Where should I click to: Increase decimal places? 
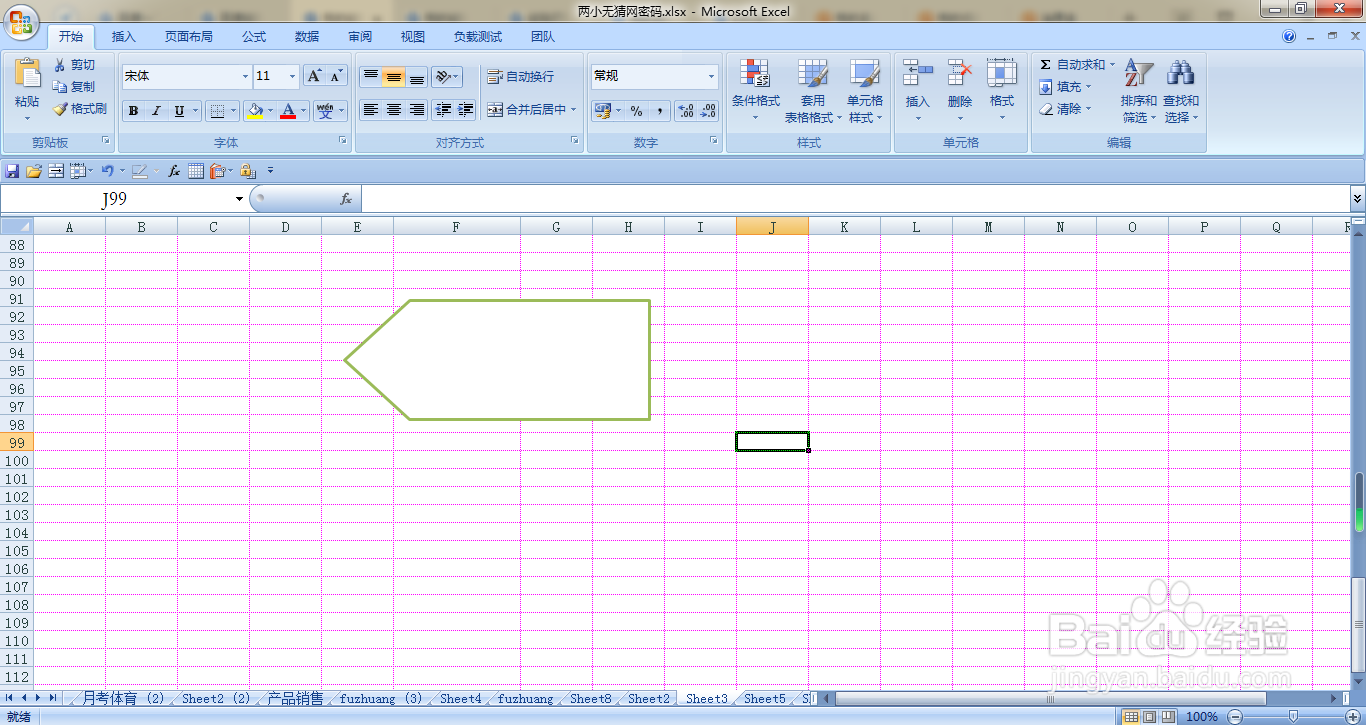(686, 111)
